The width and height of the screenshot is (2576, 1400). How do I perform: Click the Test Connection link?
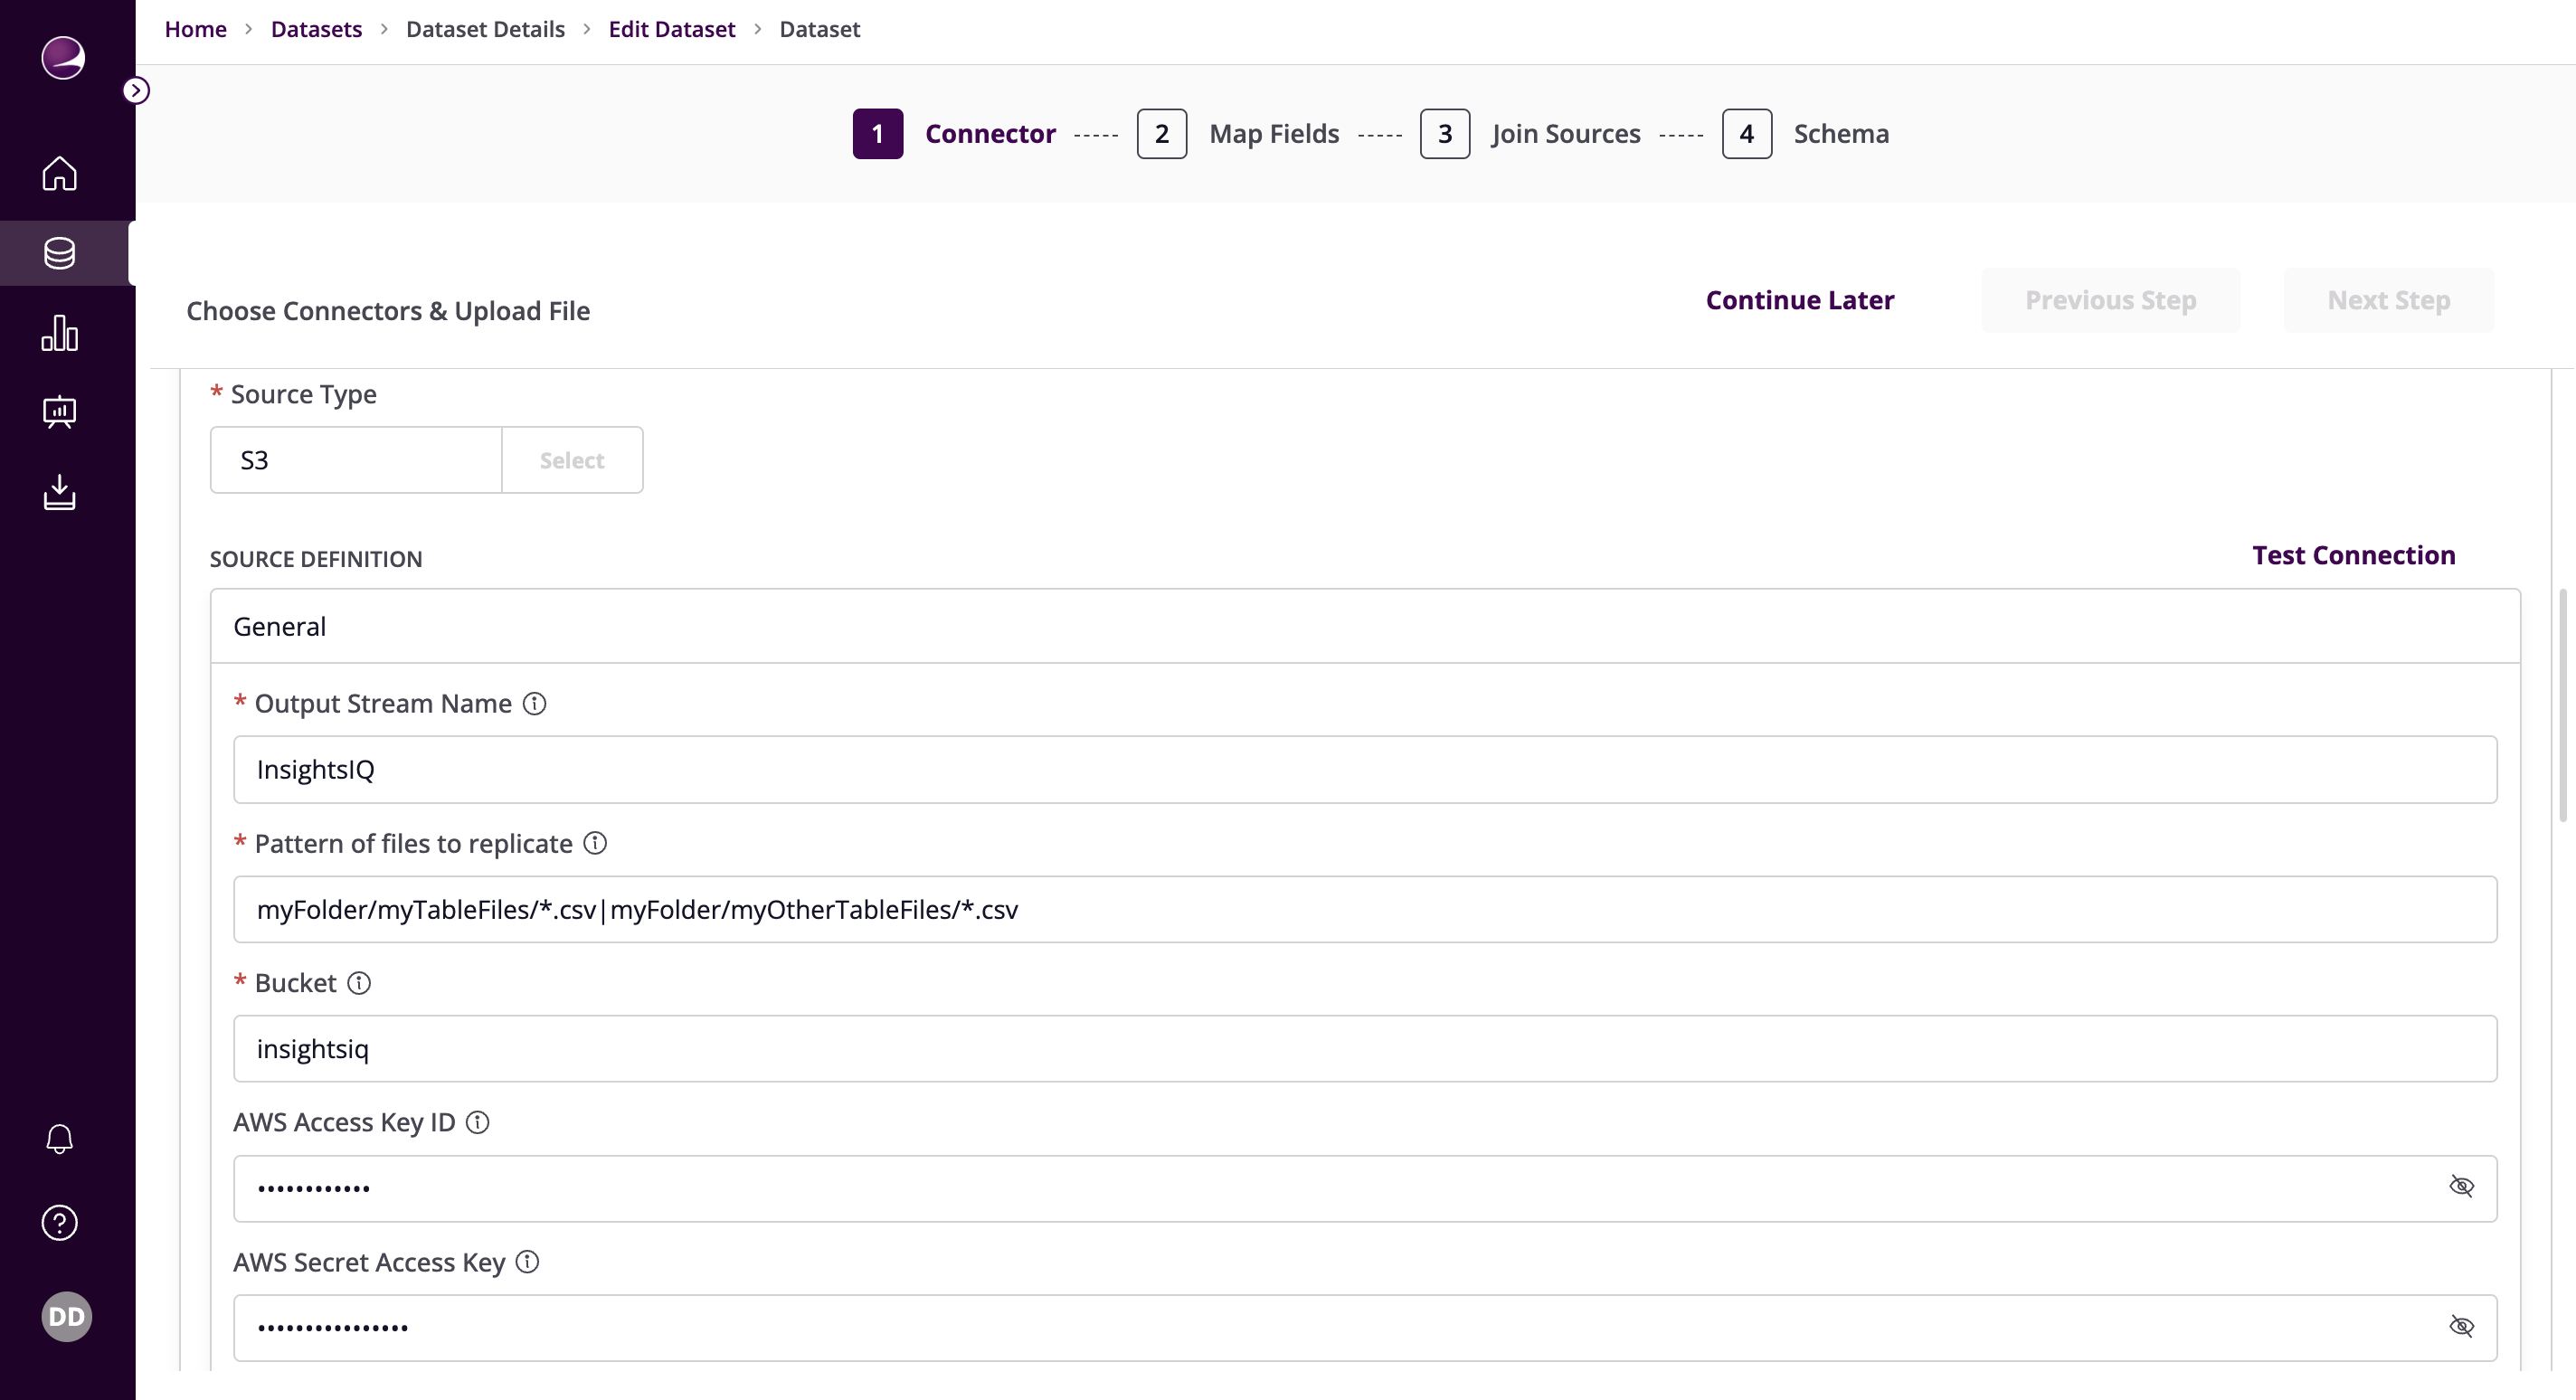(2353, 556)
